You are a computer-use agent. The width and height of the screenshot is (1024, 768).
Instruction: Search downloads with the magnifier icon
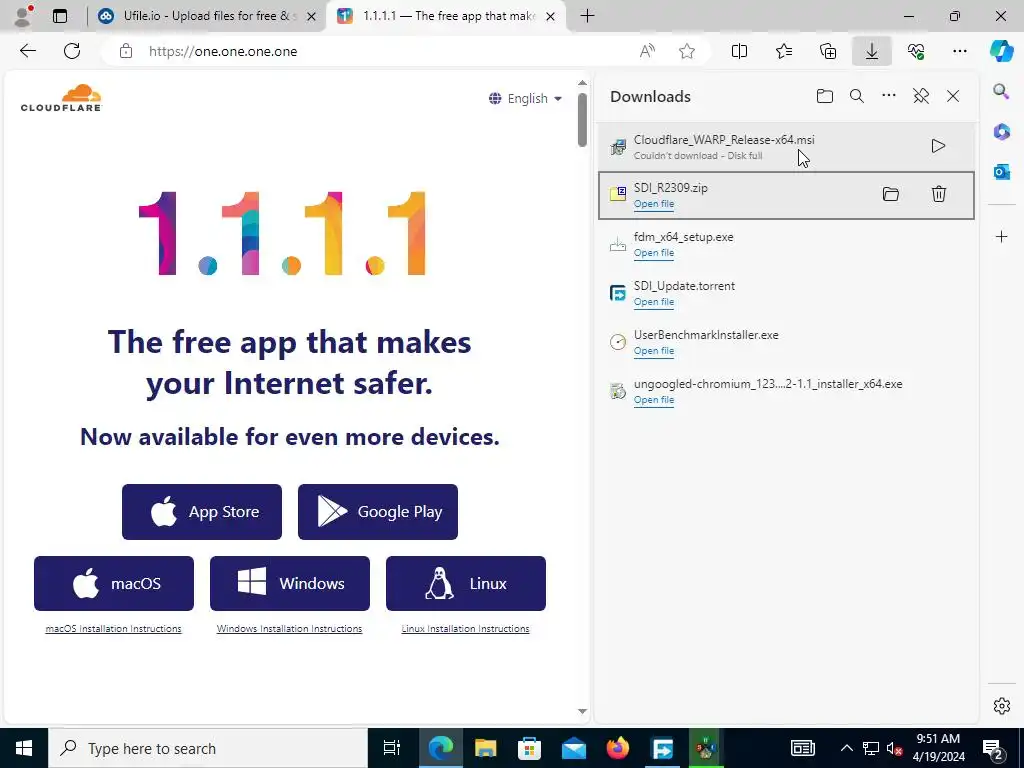(x=857, y=97)
